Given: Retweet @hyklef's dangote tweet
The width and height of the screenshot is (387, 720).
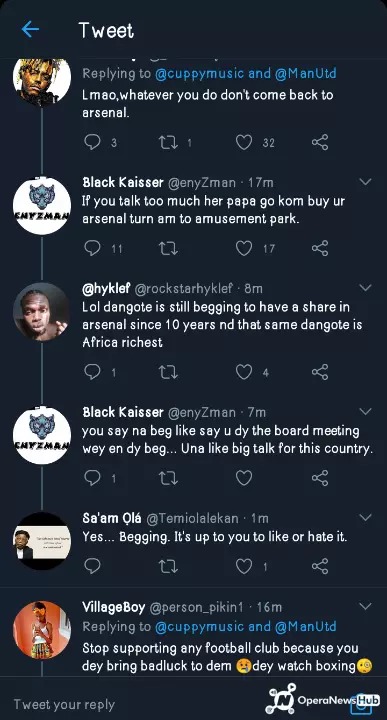Looking at the screenshot, I should point(168,372).
